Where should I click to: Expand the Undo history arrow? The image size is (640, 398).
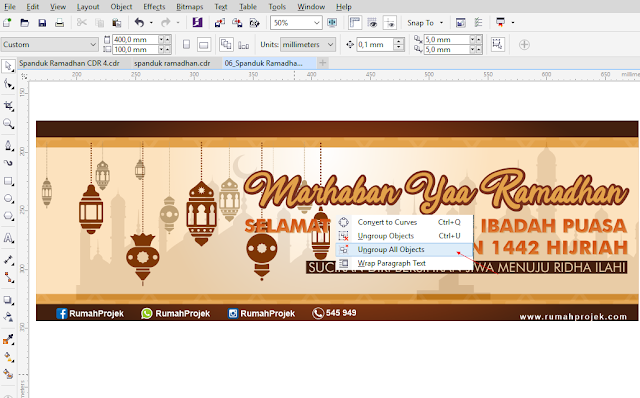(x=151, y=23)
